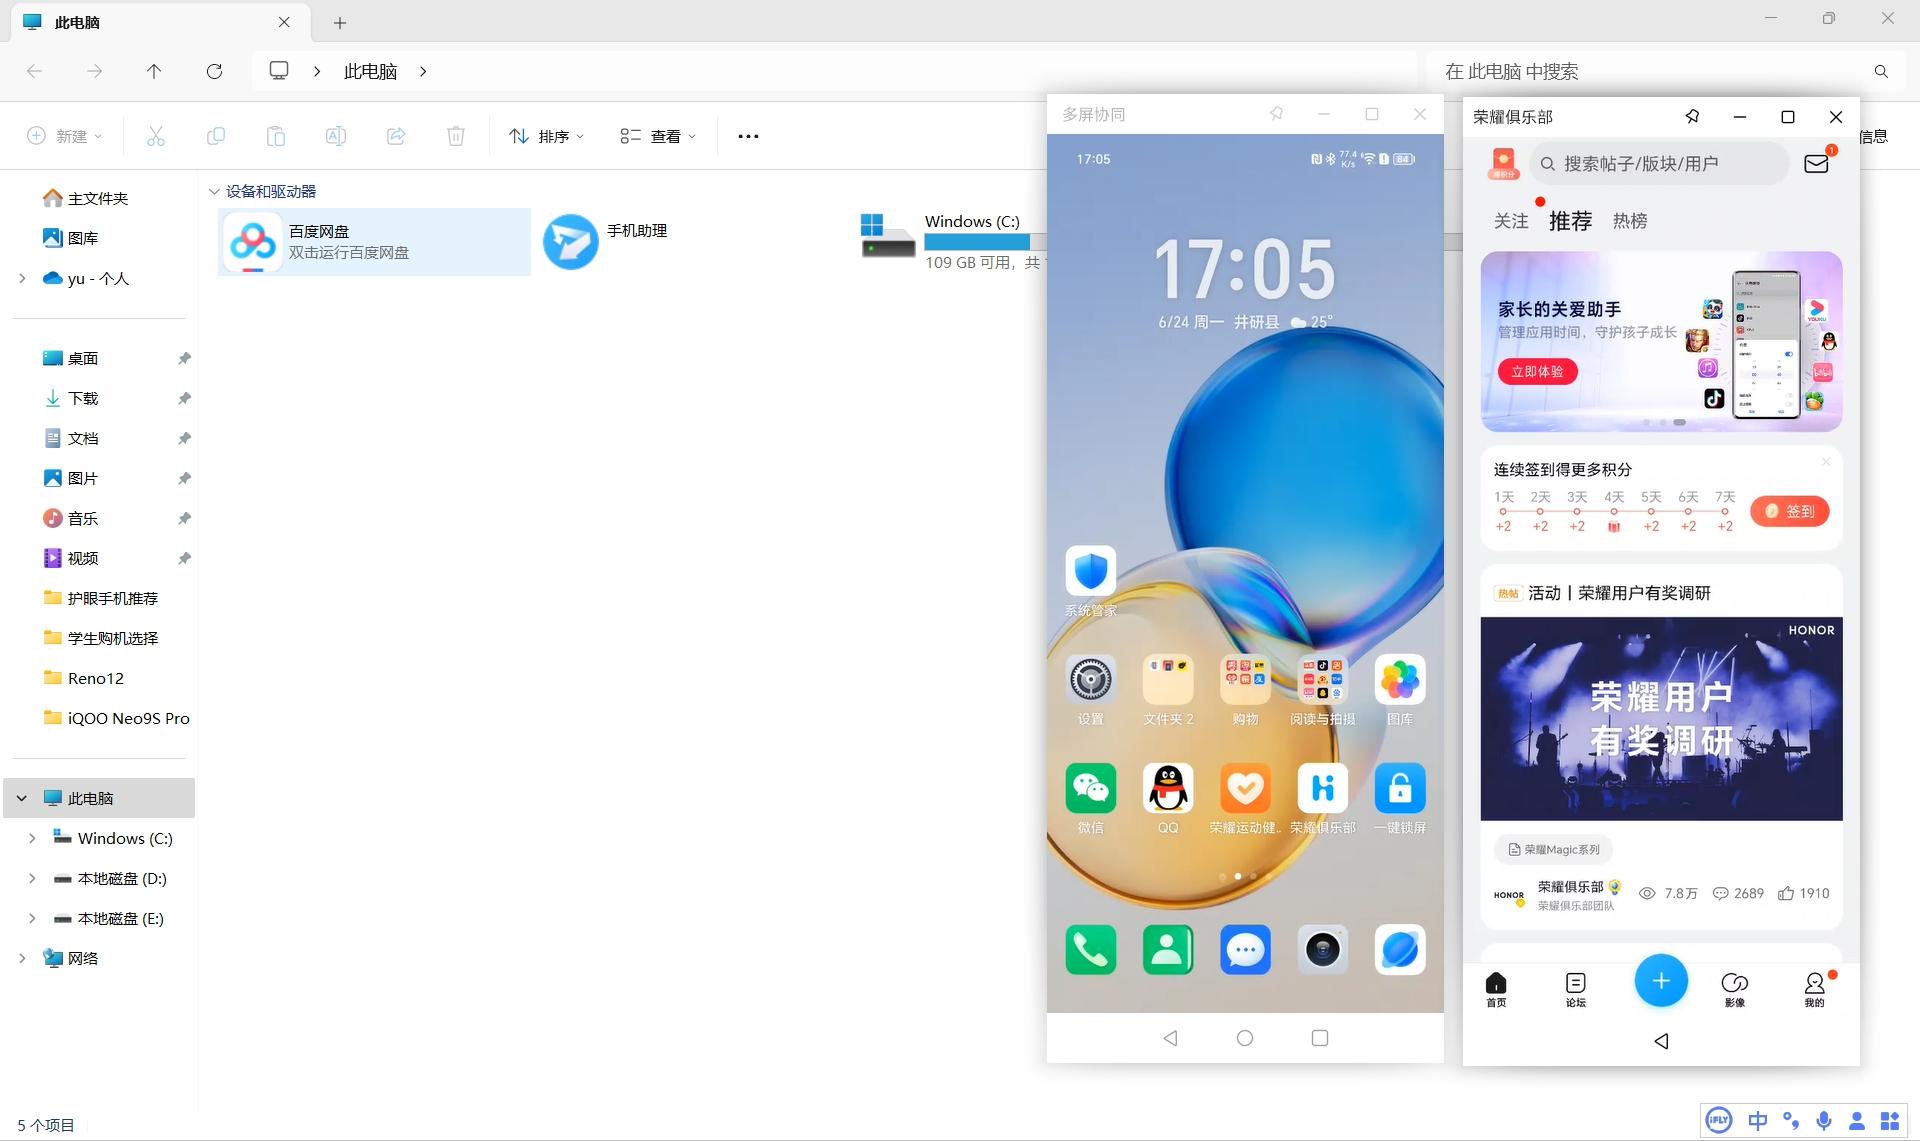Collapse 此电脑 tree node

tap(22, 798)
